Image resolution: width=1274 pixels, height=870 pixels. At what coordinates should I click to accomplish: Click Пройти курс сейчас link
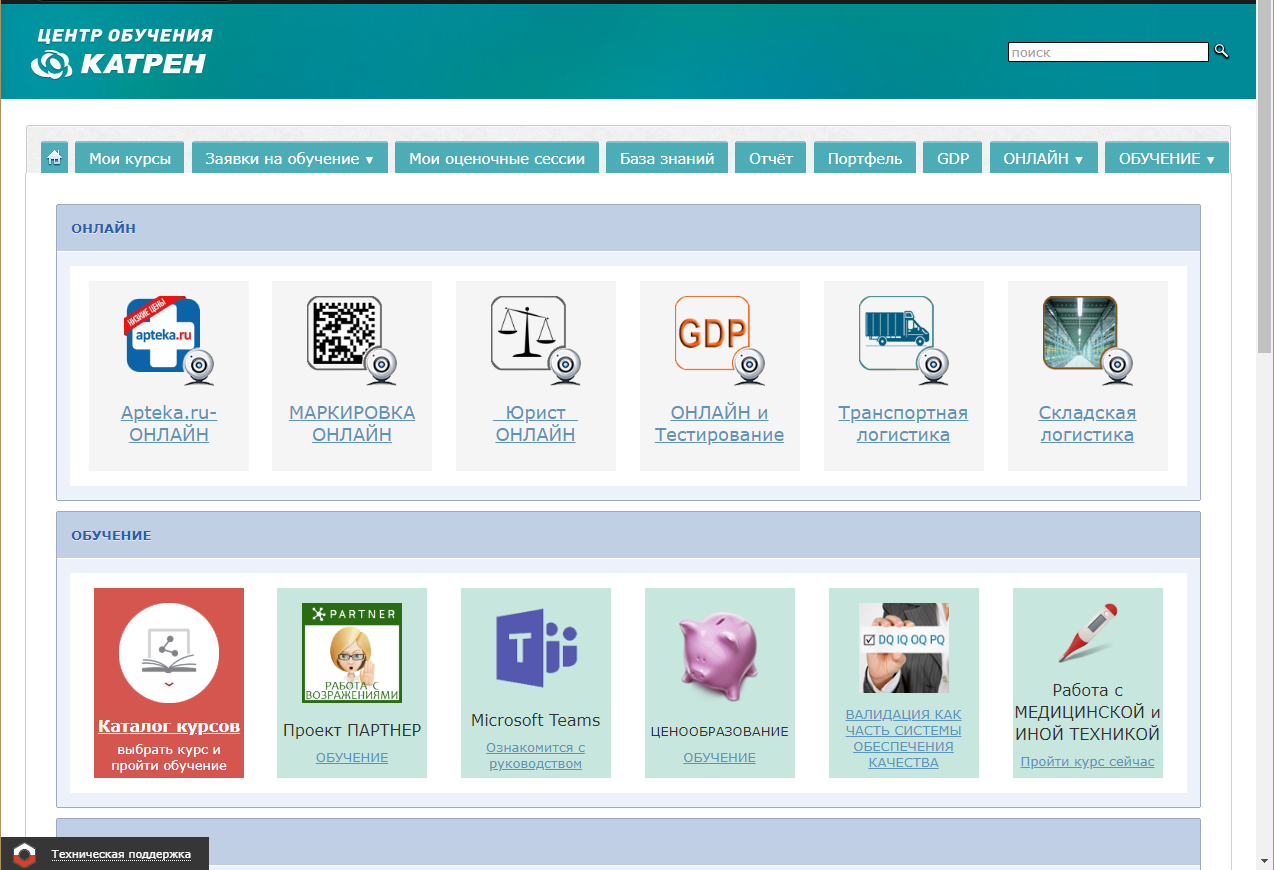[x=1088, y=762]
